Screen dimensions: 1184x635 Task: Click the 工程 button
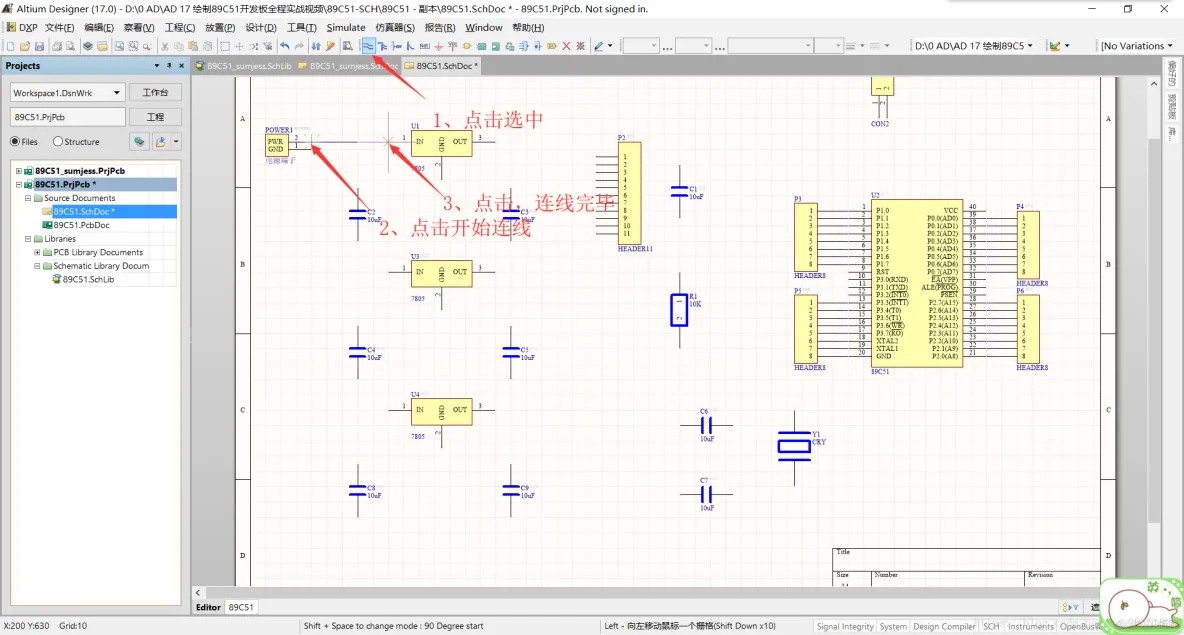(155, 117)
